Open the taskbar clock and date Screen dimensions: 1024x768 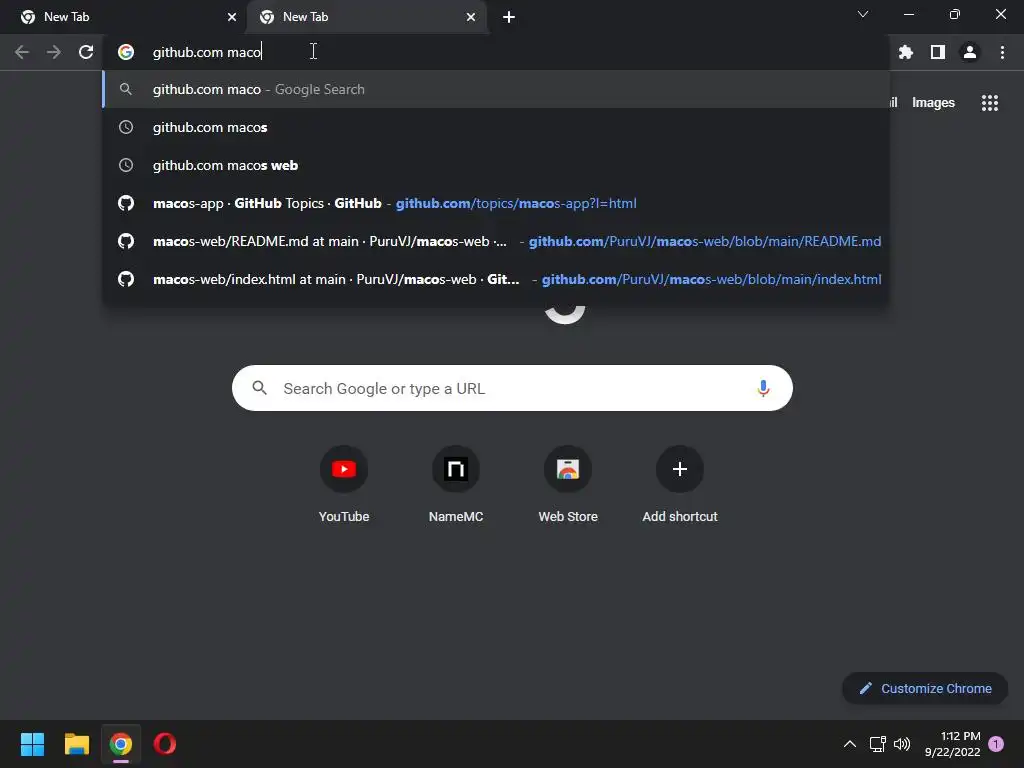952,744
